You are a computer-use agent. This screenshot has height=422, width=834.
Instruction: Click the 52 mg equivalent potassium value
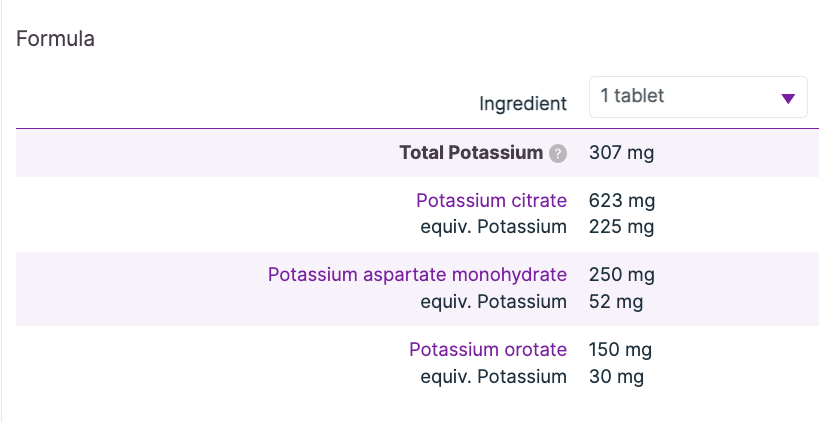[616, 301]
